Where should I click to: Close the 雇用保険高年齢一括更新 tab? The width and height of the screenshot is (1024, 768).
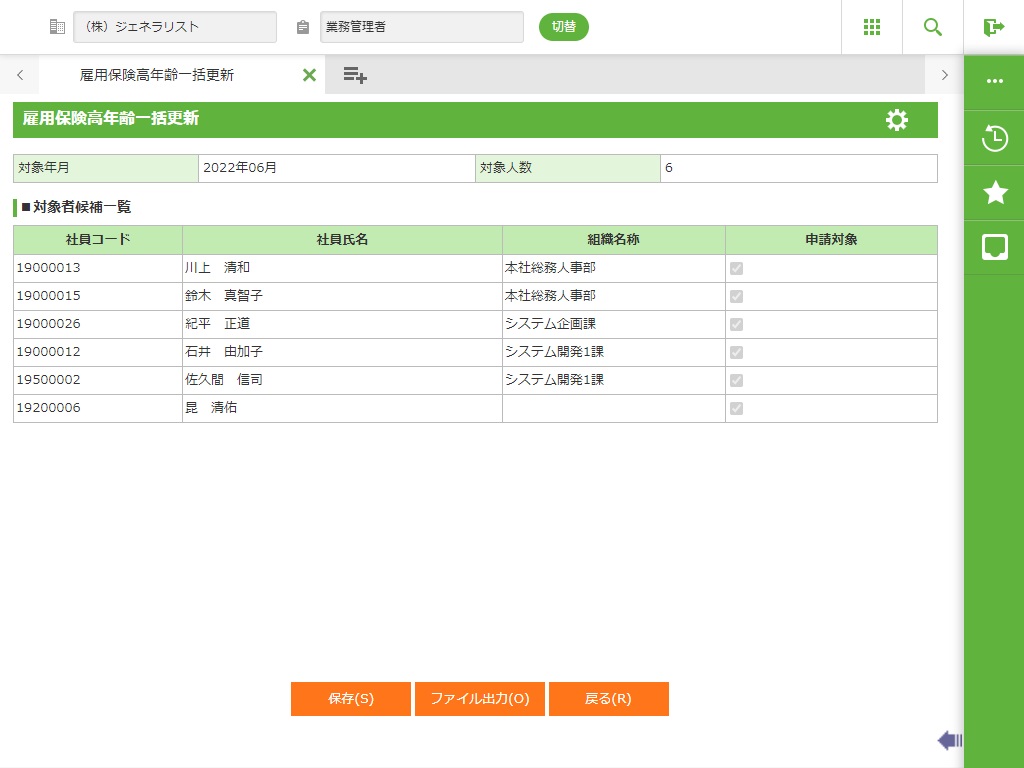pos(309,75)
